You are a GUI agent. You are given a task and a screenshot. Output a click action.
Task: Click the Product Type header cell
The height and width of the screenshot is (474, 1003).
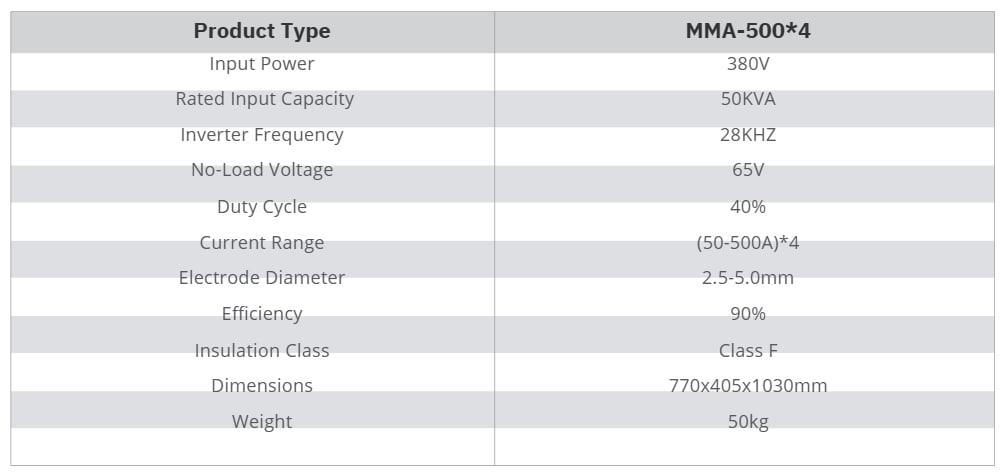(x=261, y=31)
